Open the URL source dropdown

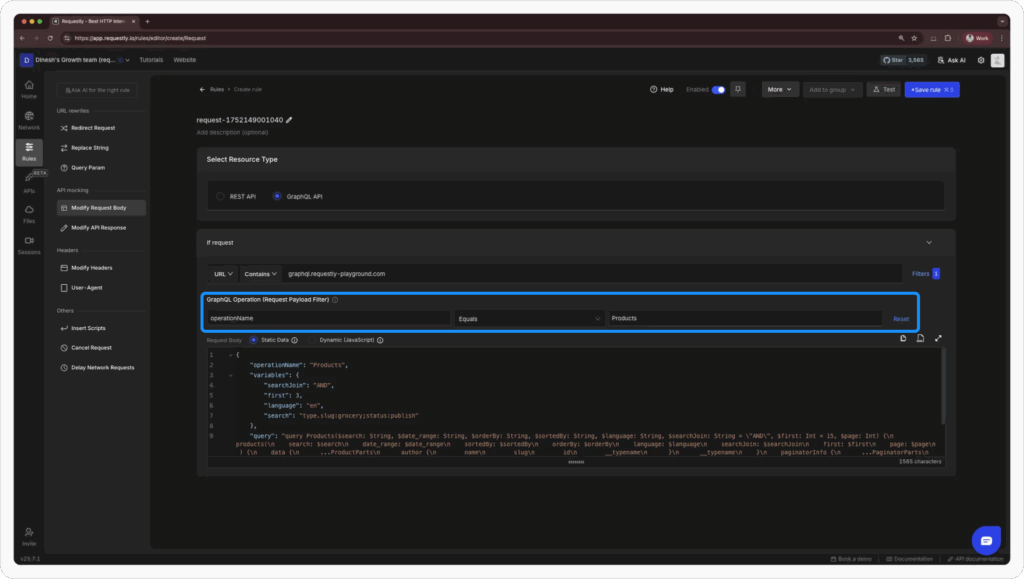223,274
